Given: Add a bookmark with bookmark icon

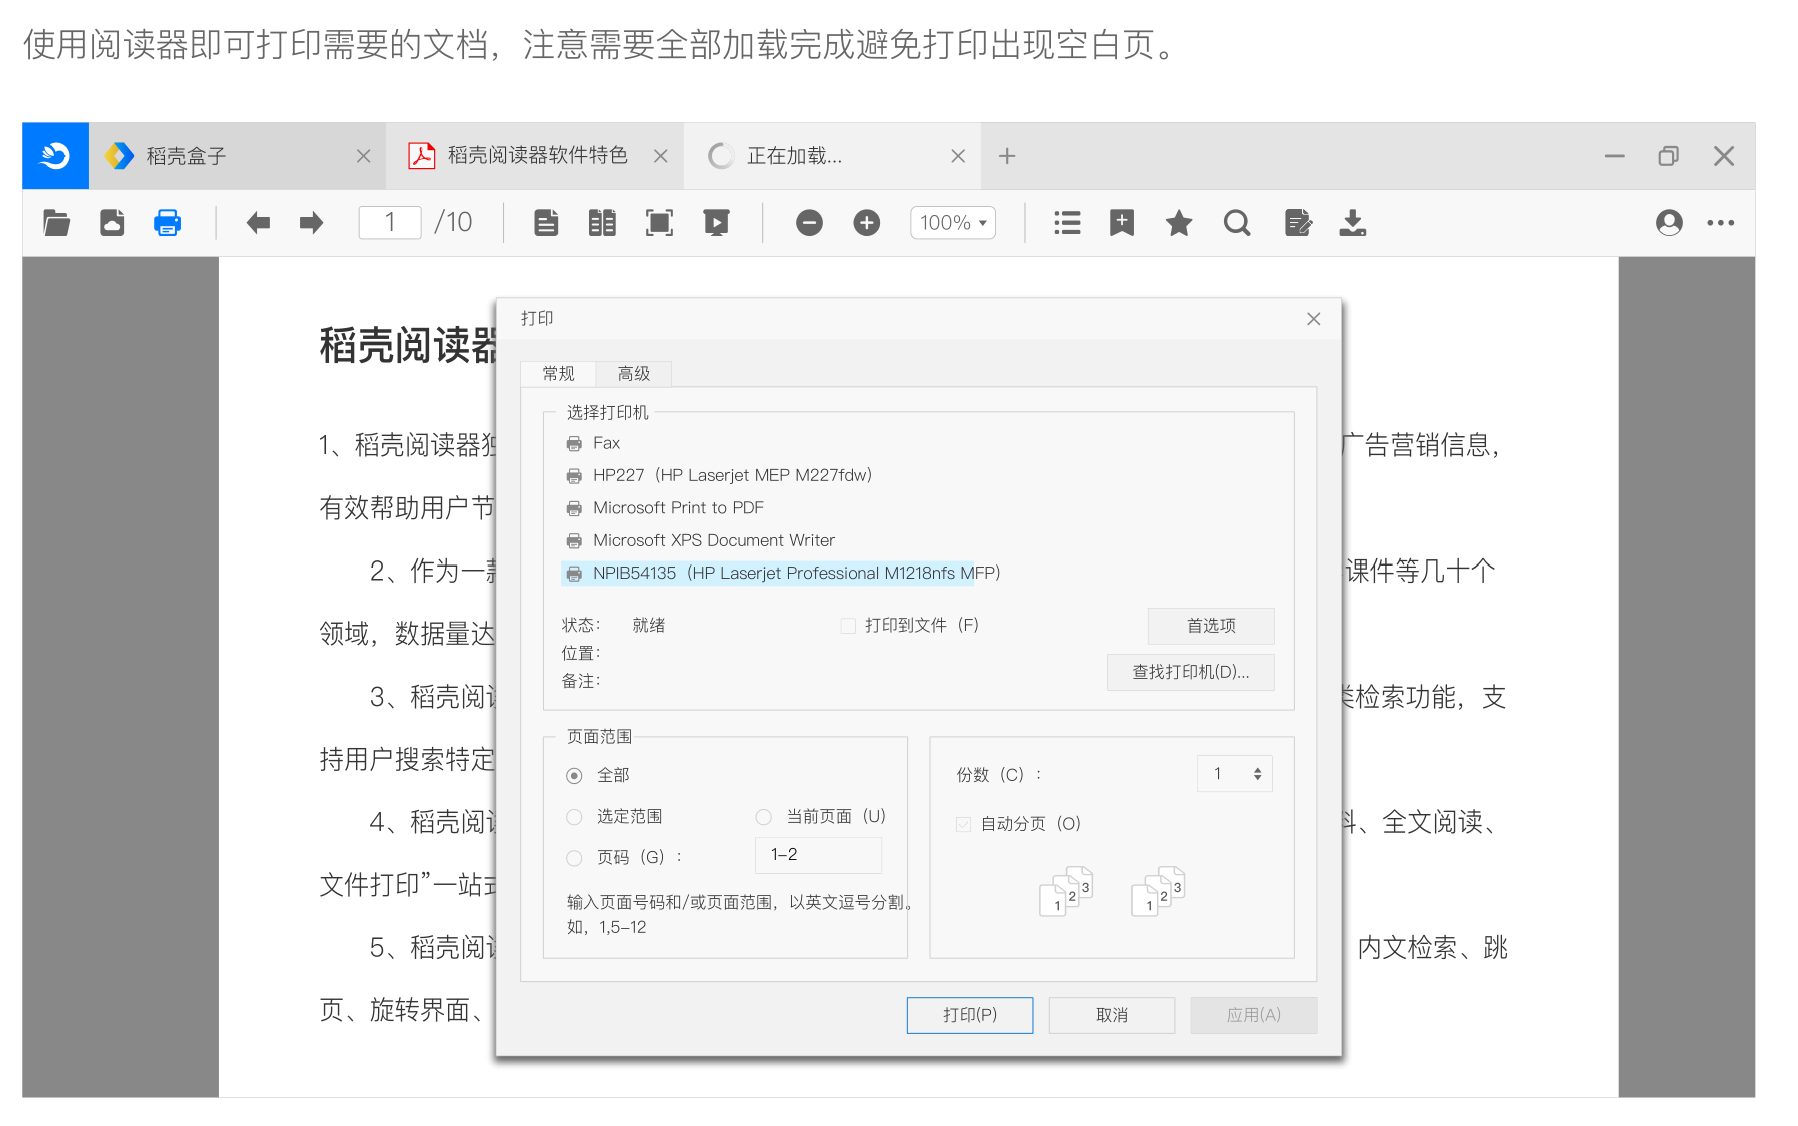Looking at the screenshot, I should tap(1122, 222).
